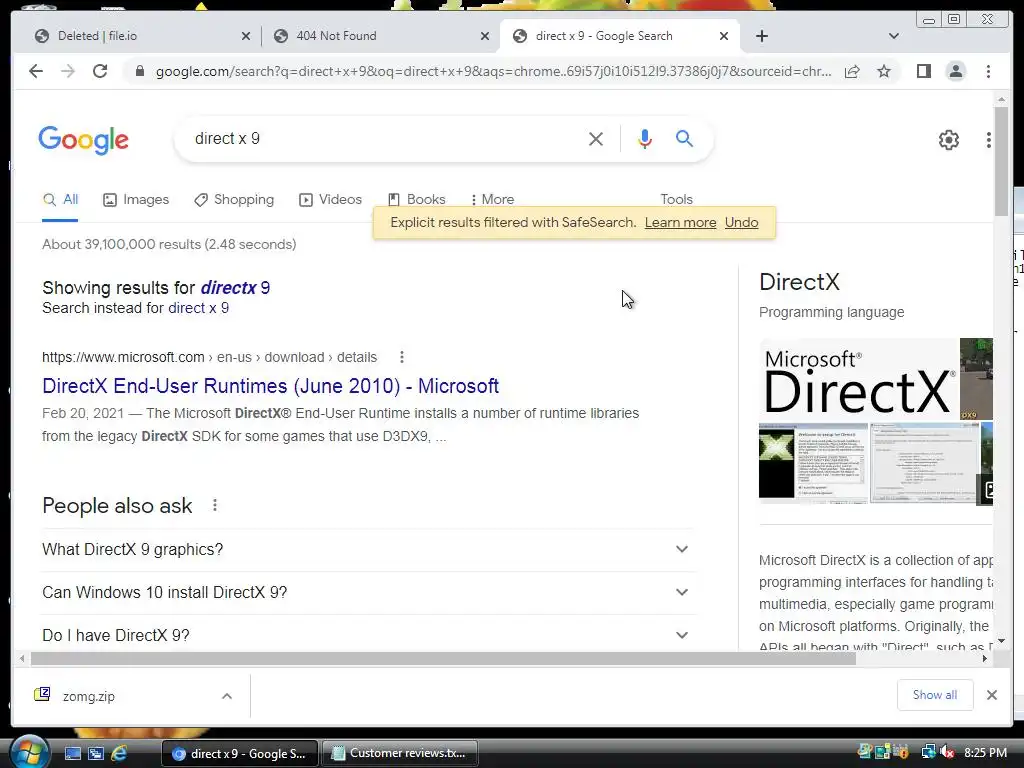Open the More filters menu
Viewport: 1024px width, 768px height.
[x=492, y=199]
